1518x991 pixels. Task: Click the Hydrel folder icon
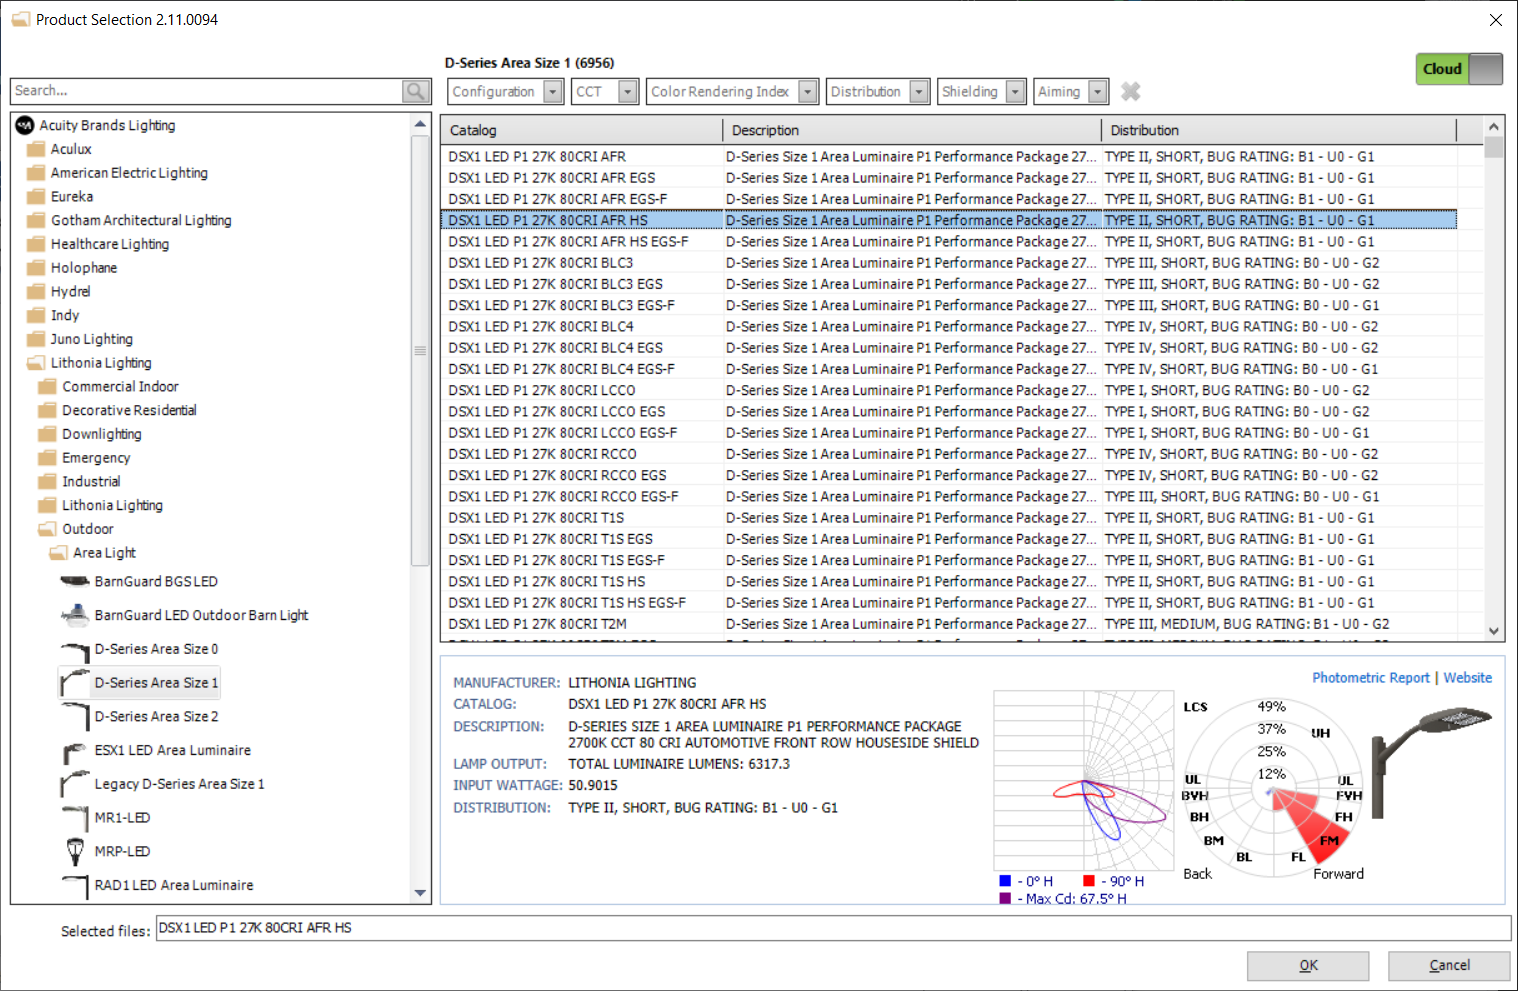(x=36, y=292)
